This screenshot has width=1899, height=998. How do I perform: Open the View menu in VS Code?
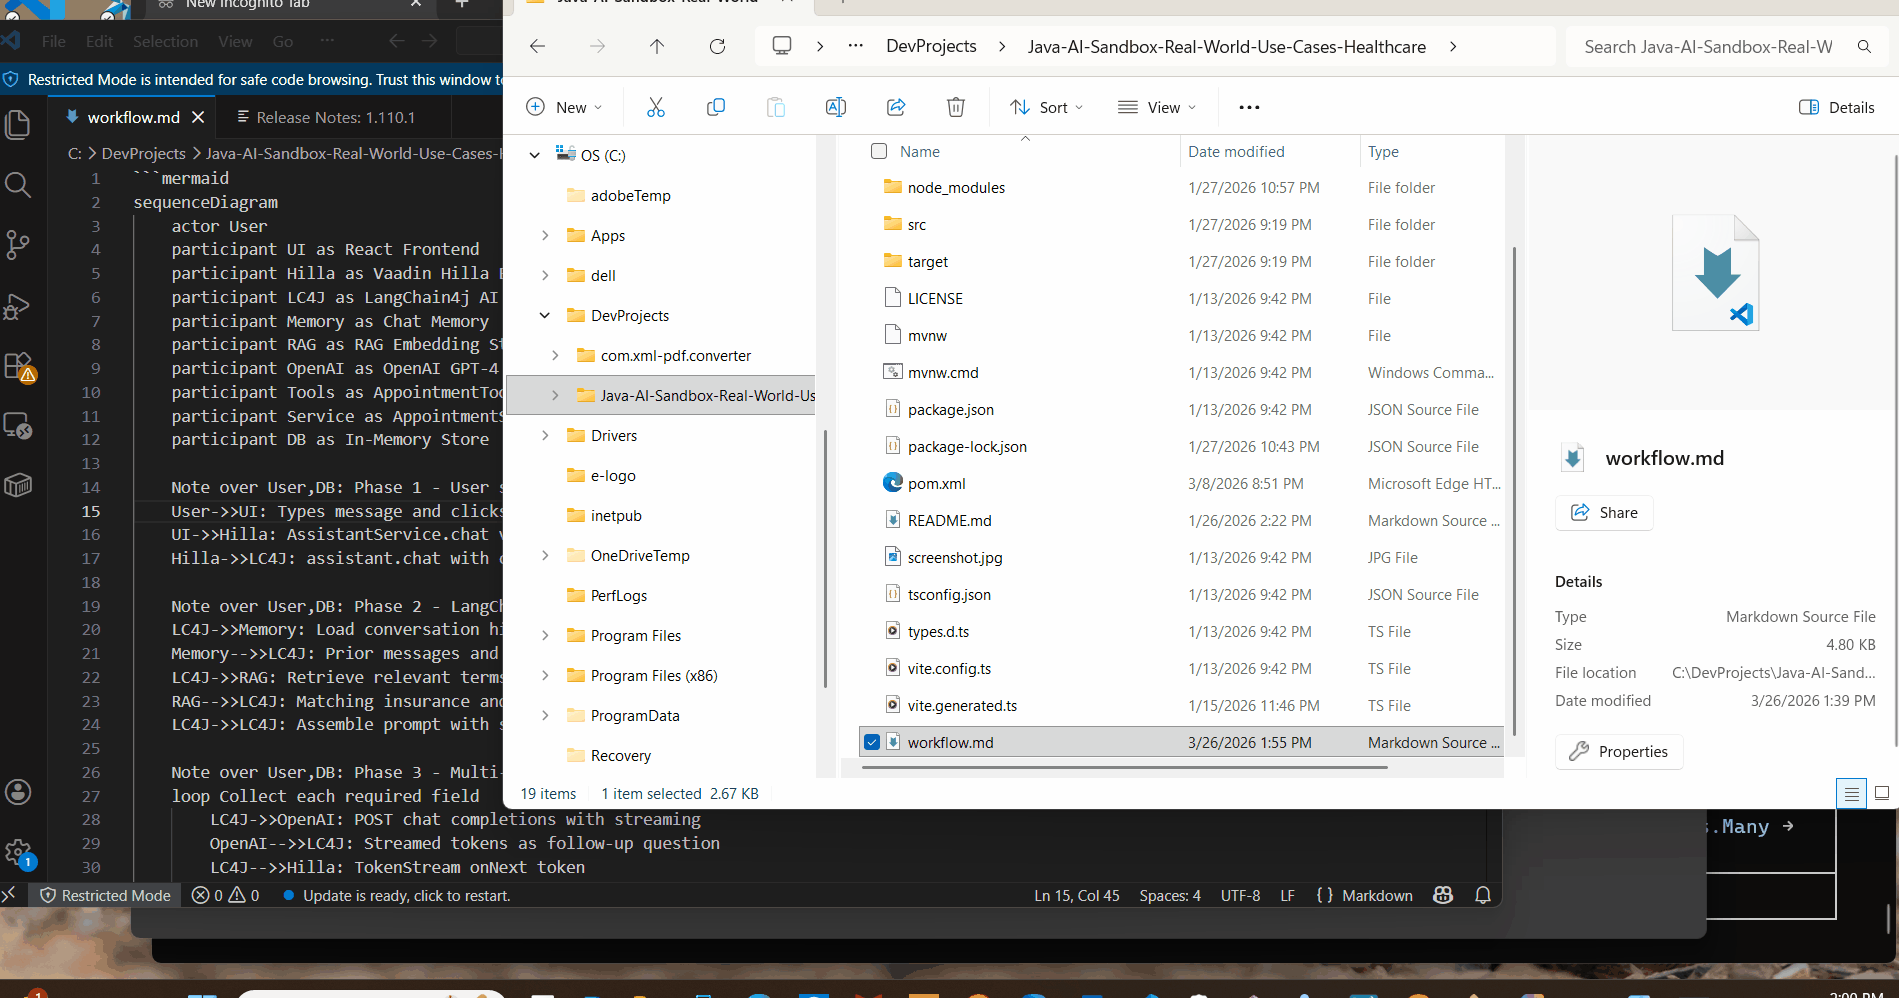click(x=235, y=41)
